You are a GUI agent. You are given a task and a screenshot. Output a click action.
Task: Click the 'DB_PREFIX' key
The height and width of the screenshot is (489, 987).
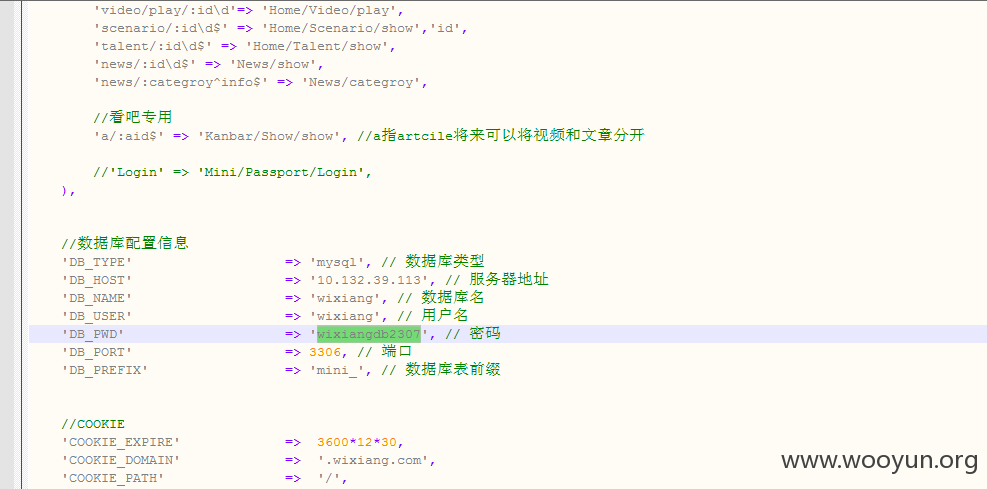pos(104,370)
